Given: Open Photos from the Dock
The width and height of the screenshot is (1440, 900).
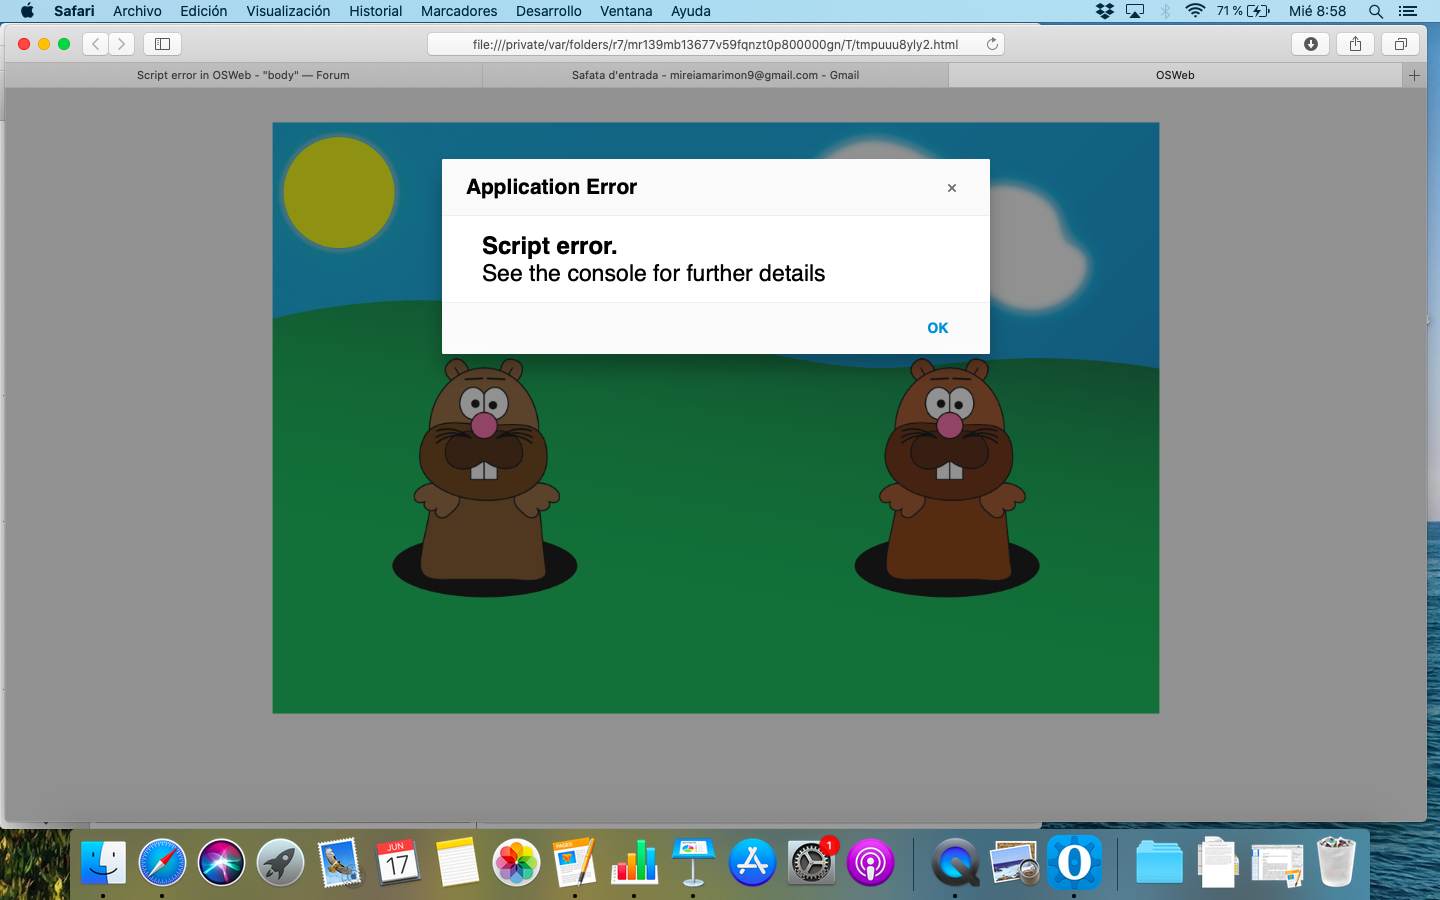Looking at the screenshot, I should (x=516, y=862).
